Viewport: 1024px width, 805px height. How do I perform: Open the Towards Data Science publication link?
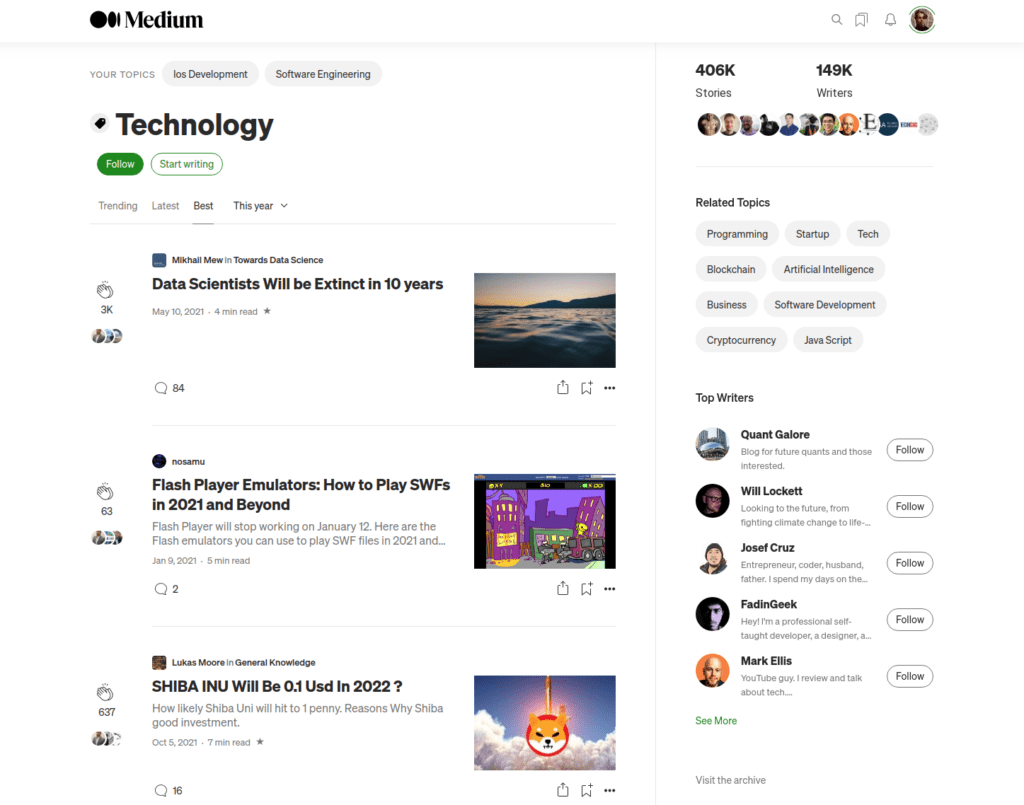[x=278, y=260]
